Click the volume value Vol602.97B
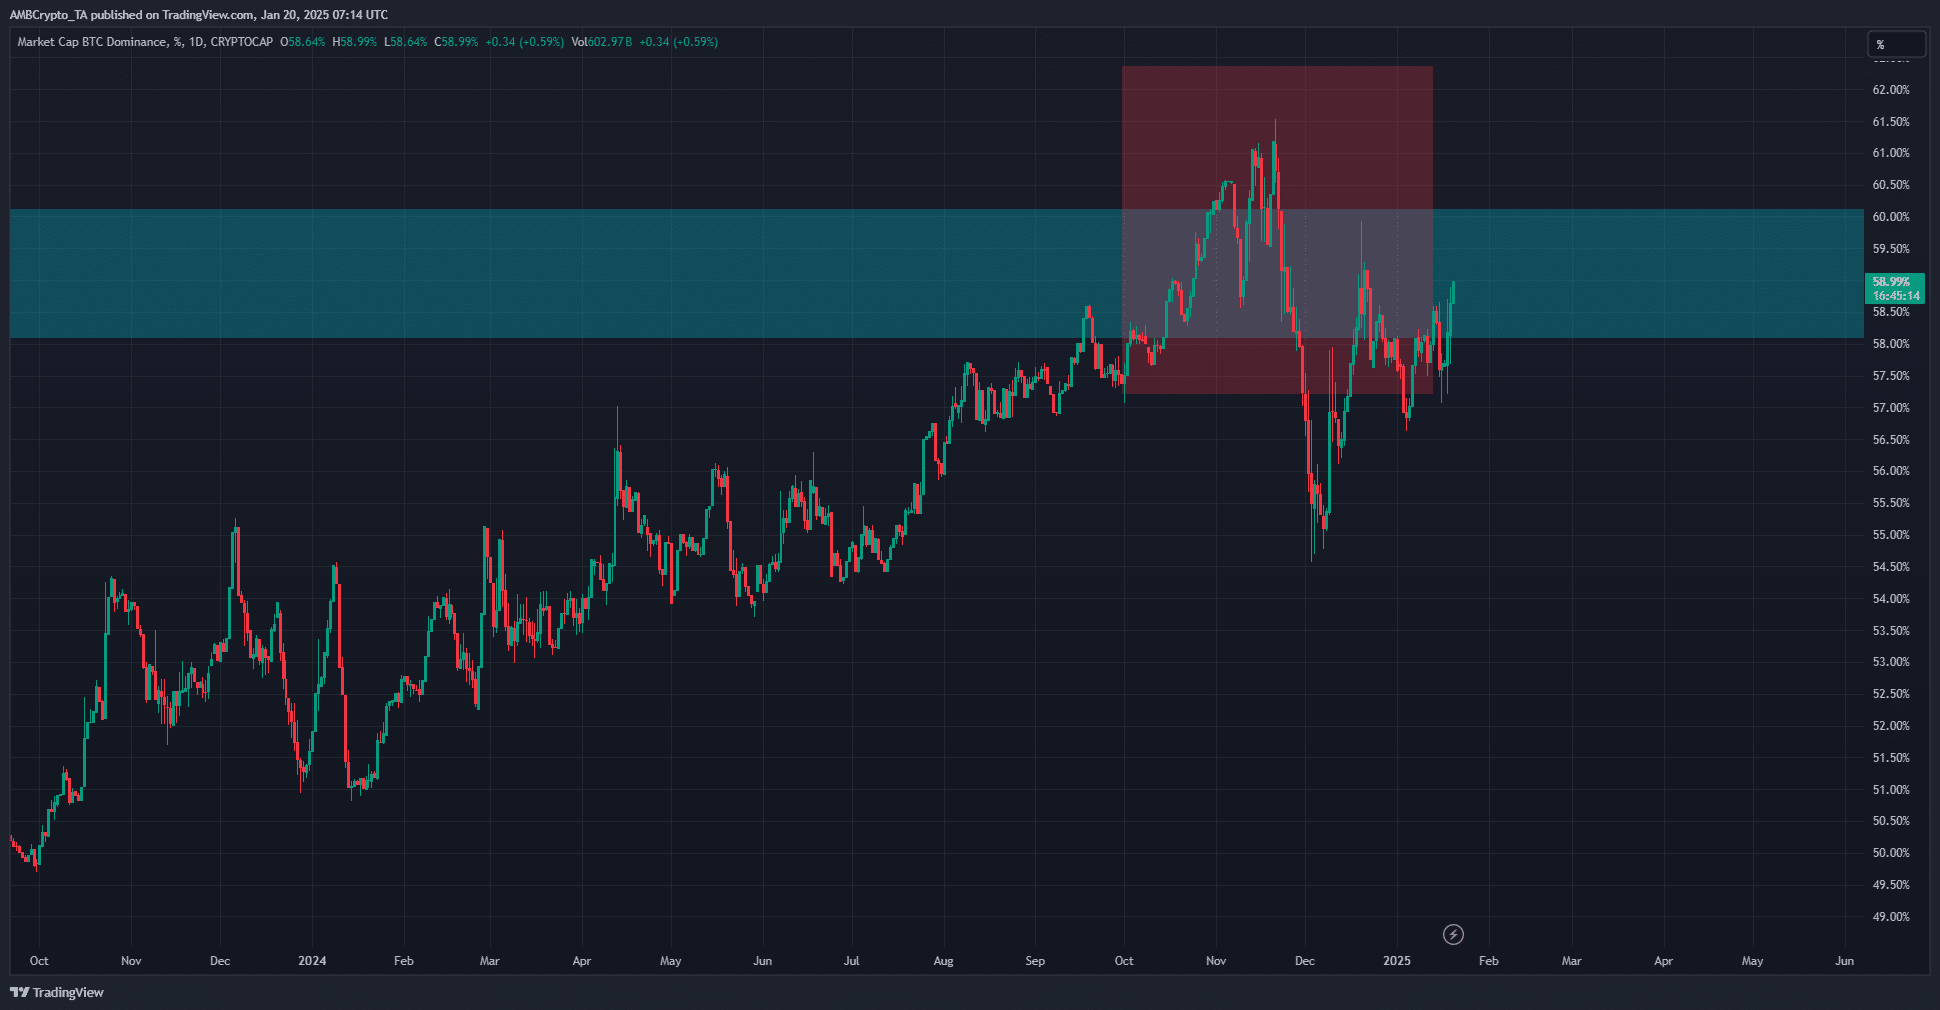Screen dimensions: 1940x1010 point(602,42)
